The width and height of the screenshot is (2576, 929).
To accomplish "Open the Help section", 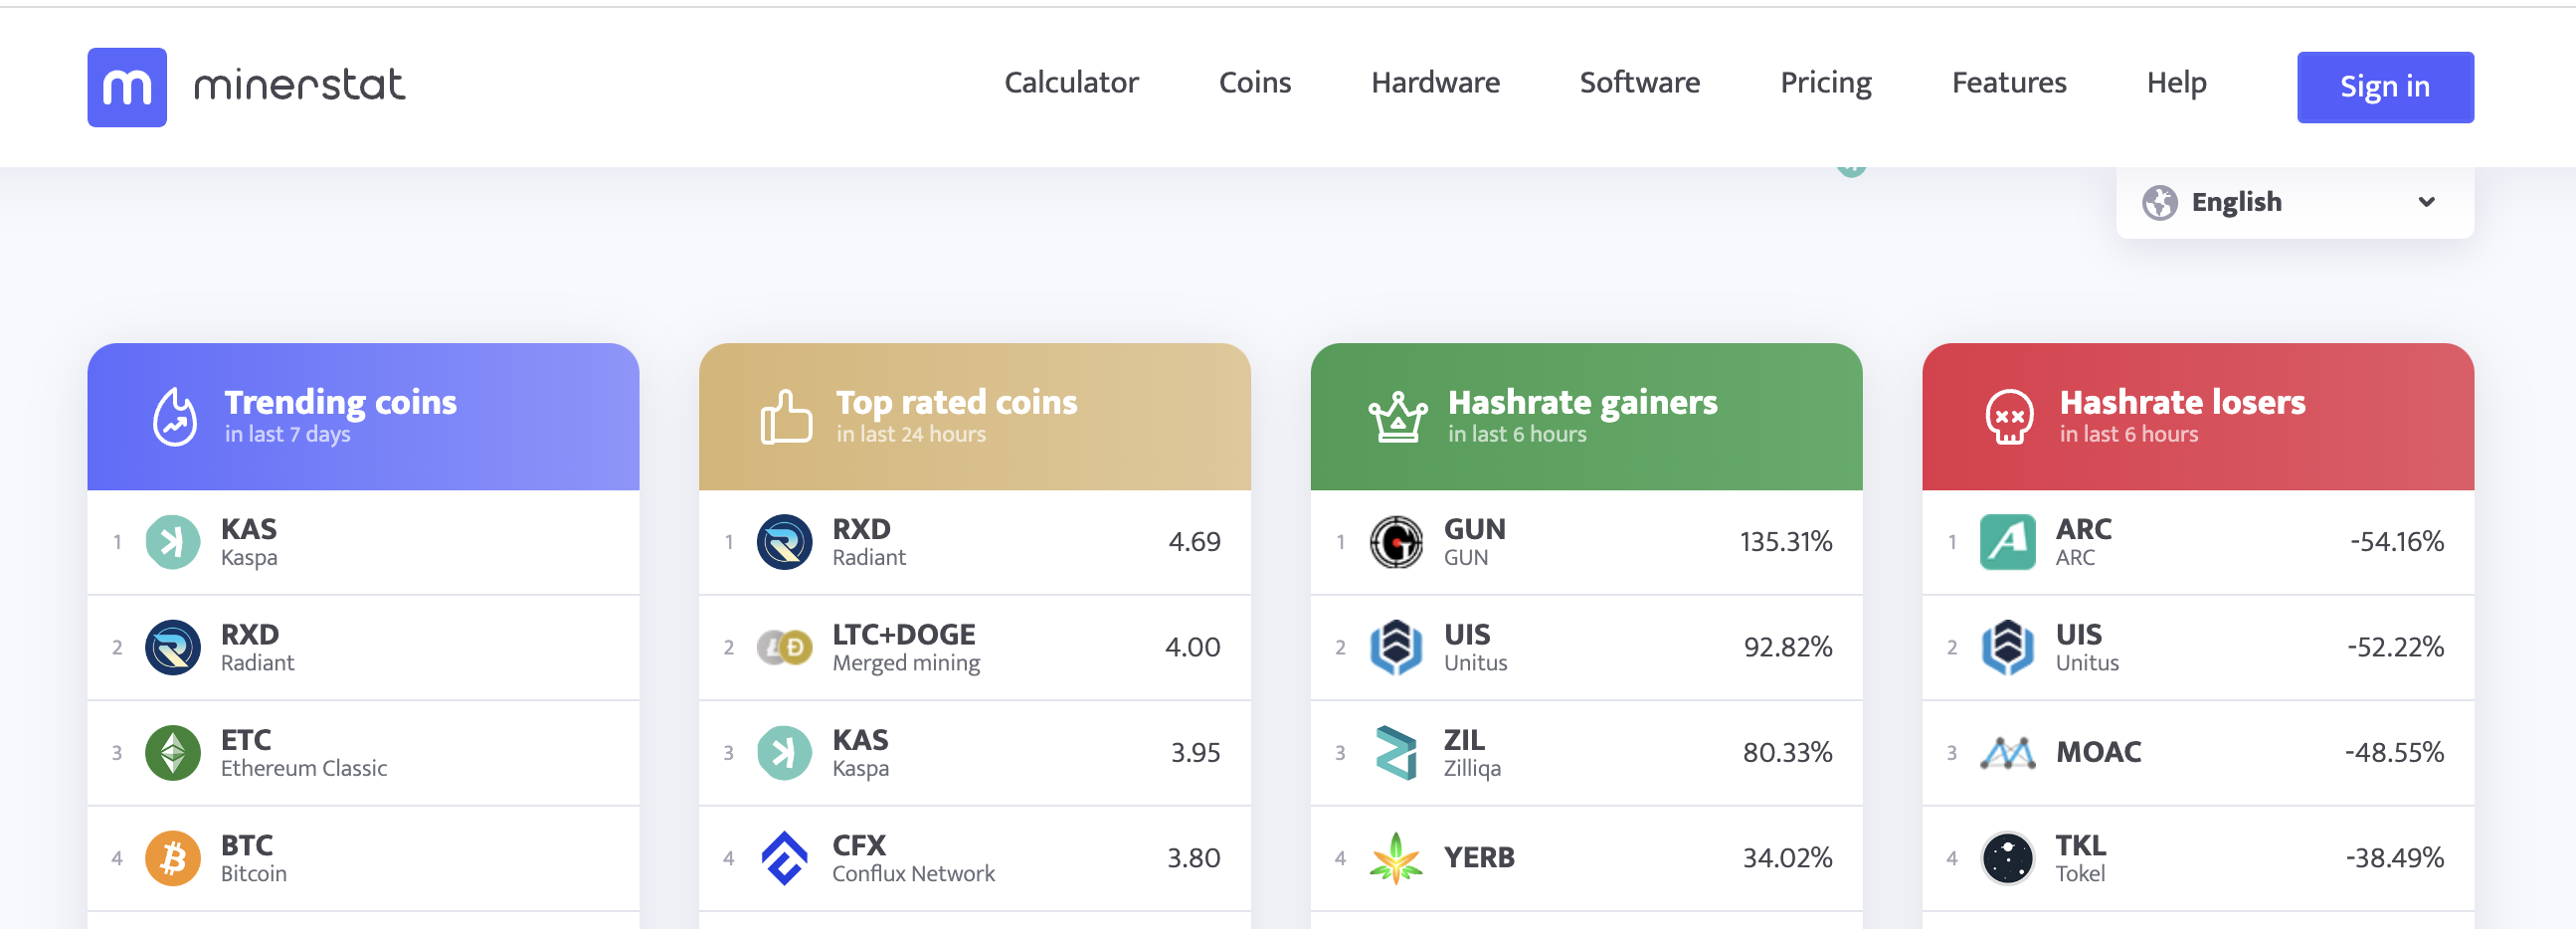I will click(2176, 83).
